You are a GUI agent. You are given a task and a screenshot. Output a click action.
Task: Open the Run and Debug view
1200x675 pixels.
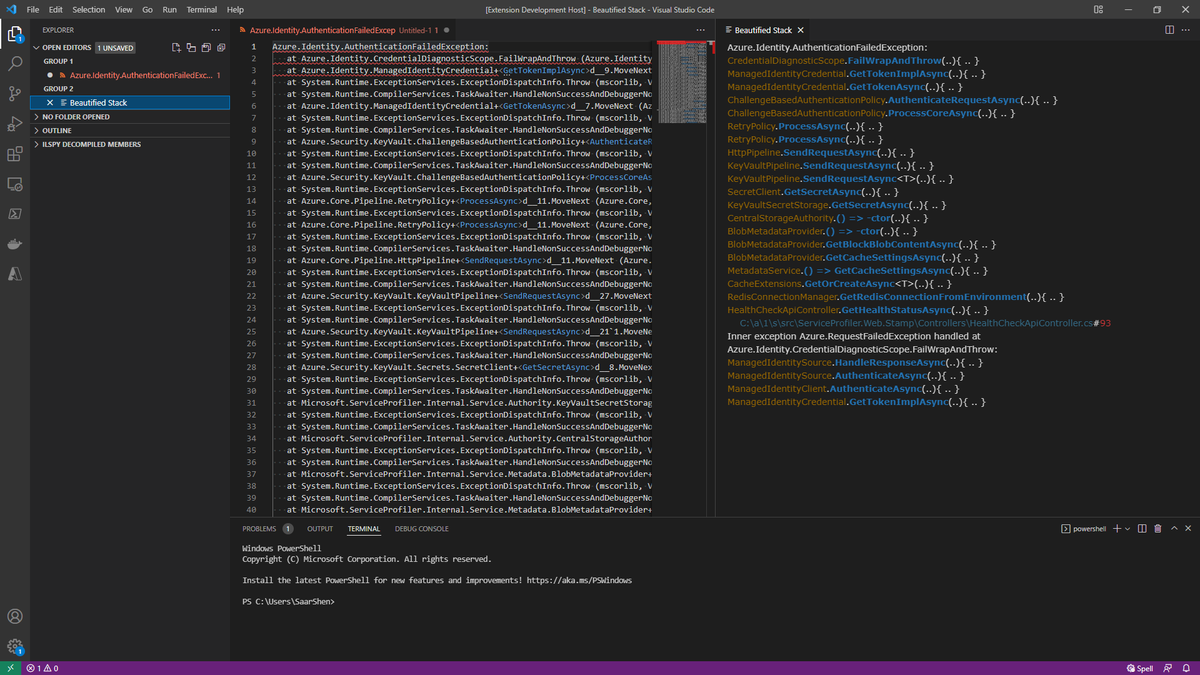point(15,124)
